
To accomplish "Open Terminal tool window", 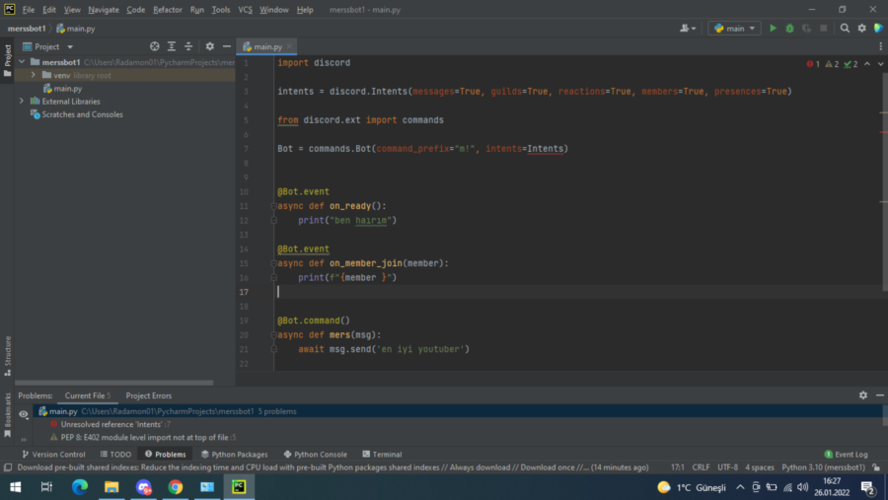I will pyautogui.click(x=382, y=454).
